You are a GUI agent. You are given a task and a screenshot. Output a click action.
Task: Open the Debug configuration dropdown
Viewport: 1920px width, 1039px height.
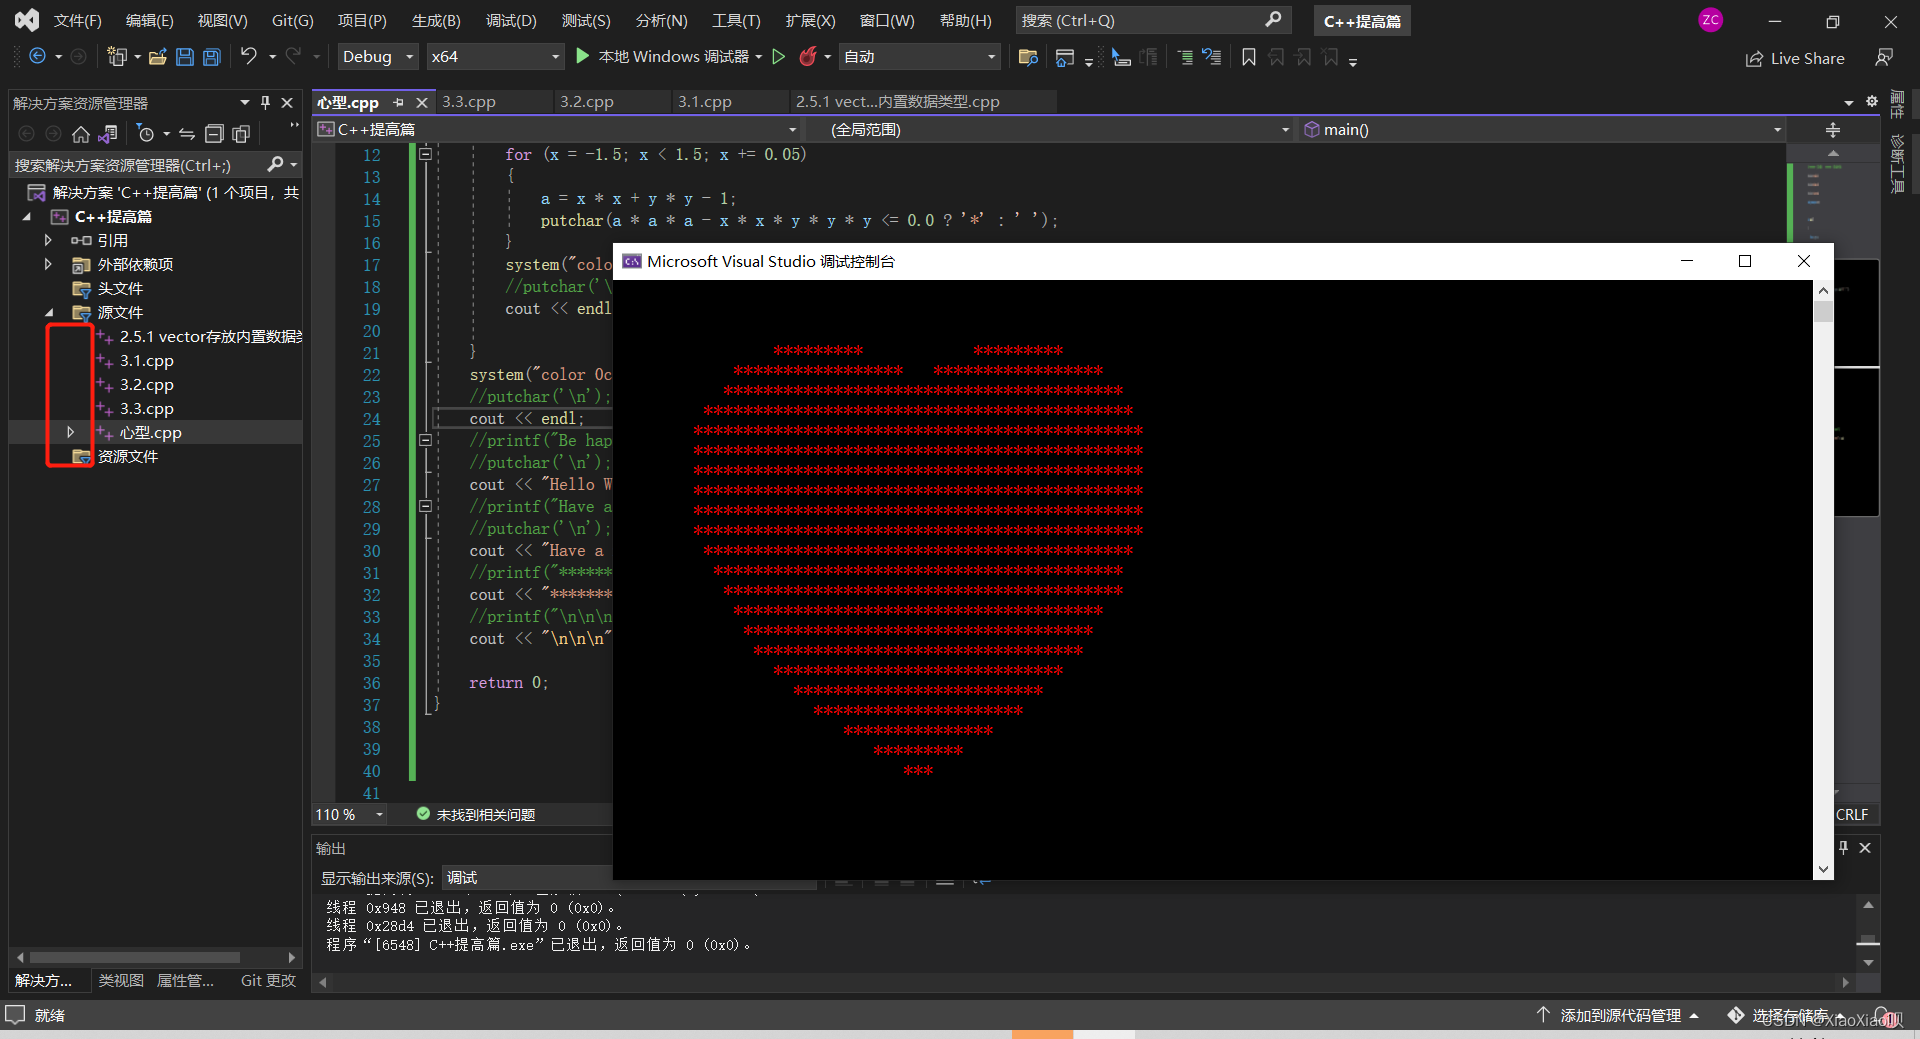pos(377,57)
